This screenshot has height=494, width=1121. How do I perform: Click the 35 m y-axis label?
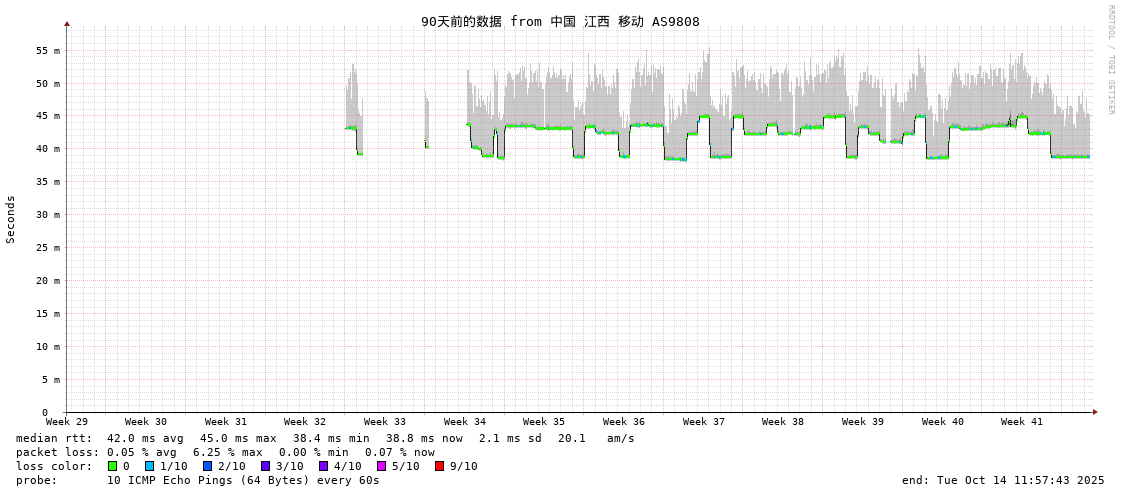point(49,182)
